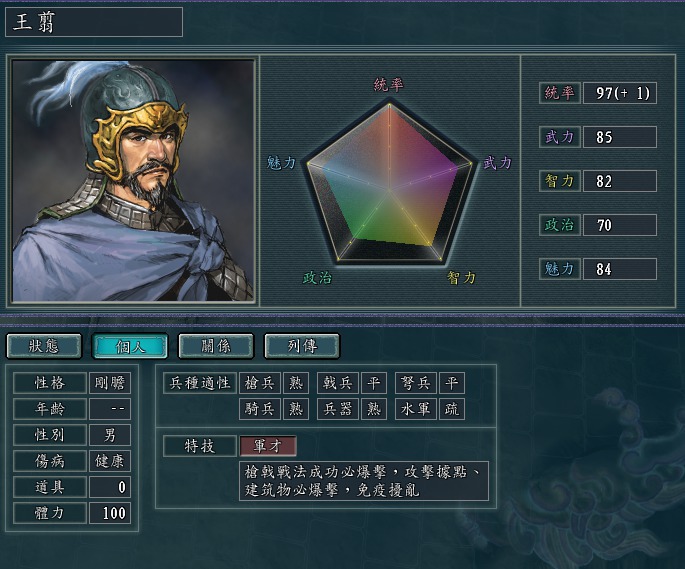Click the 智力 stat label in stats column
This screenshot has height=569, width=685.
(x=560, y=181)
